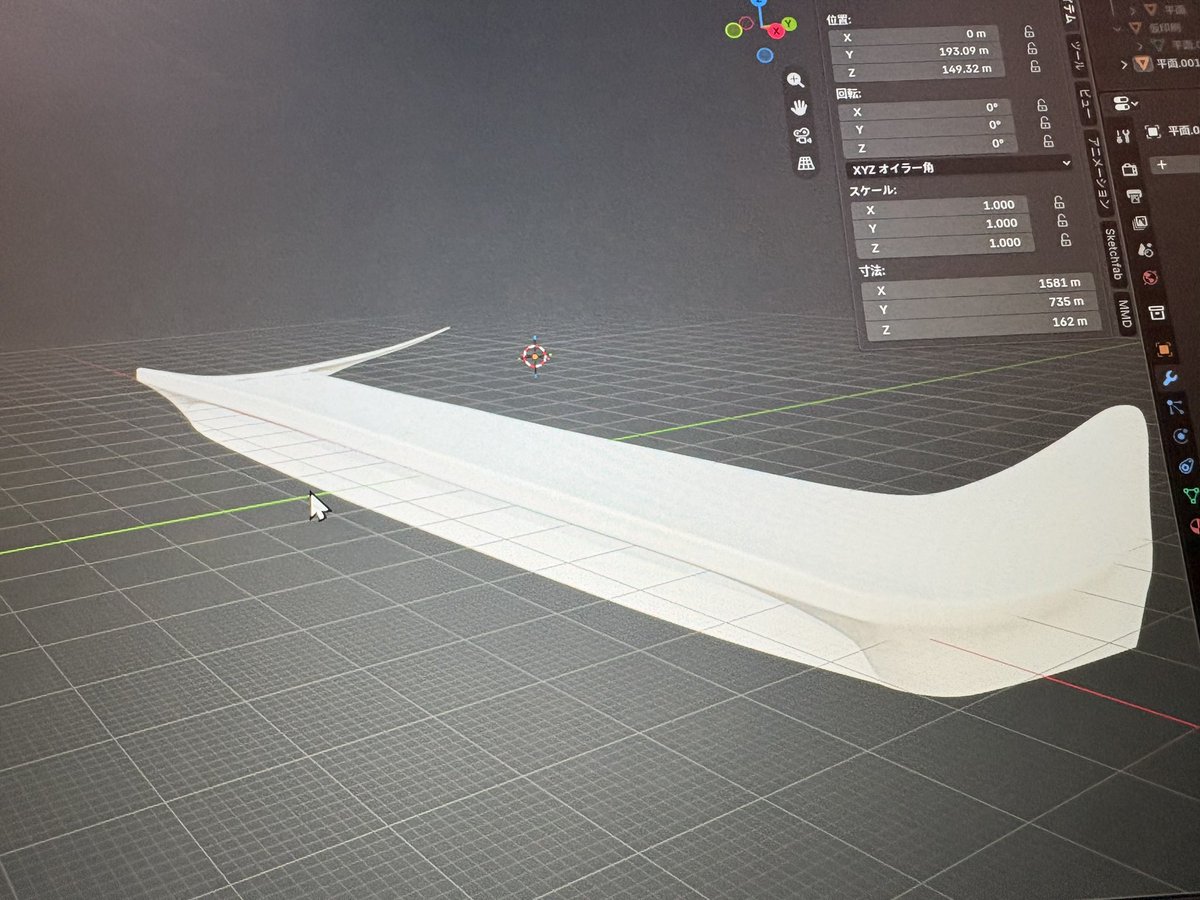This screenshot has height=900, width=1200.
Task: Open the Physics properties icon
Action: coord(1182,437)
